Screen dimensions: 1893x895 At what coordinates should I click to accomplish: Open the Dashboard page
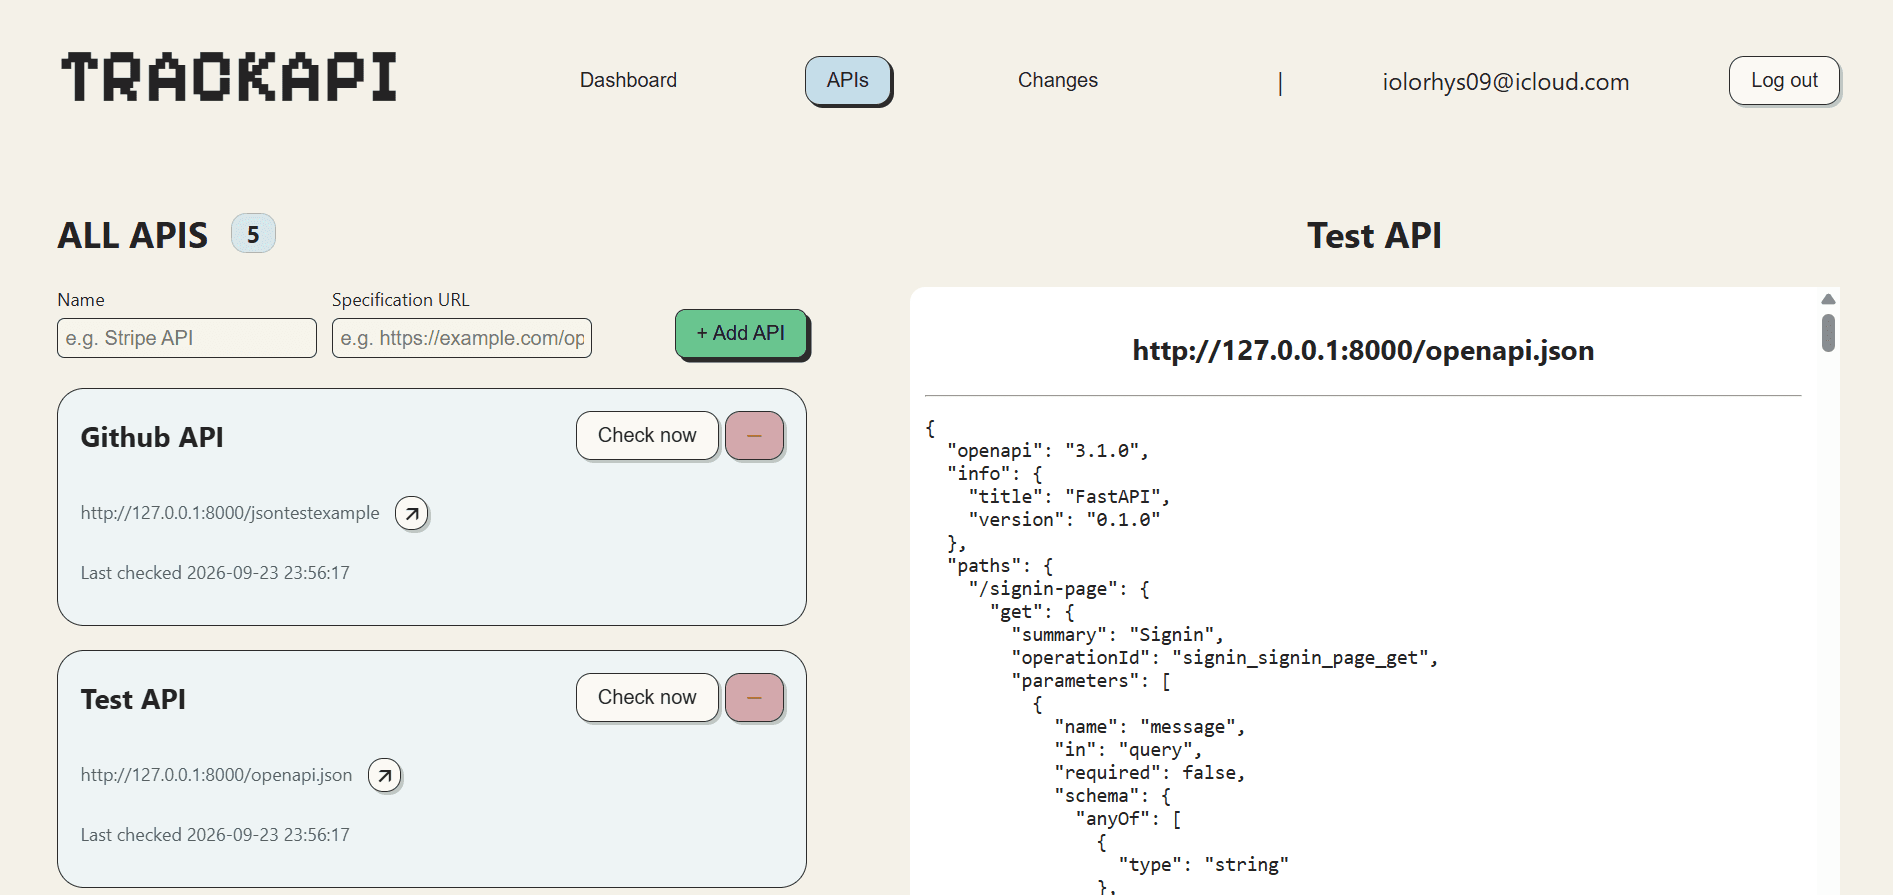point(628,80)
